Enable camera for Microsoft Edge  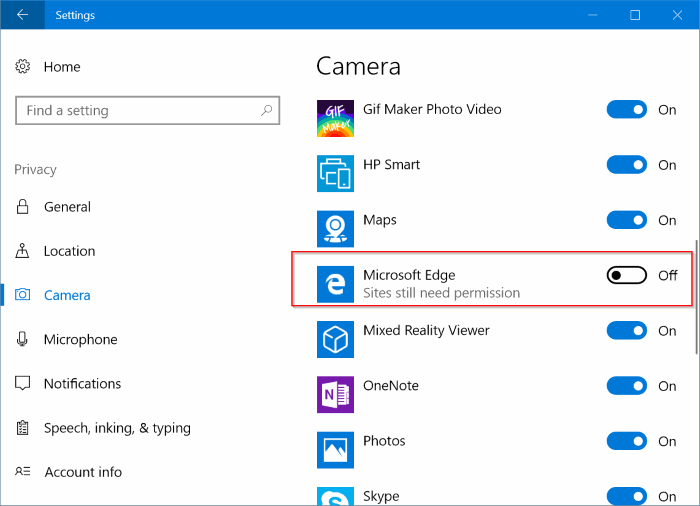[626, 275]
